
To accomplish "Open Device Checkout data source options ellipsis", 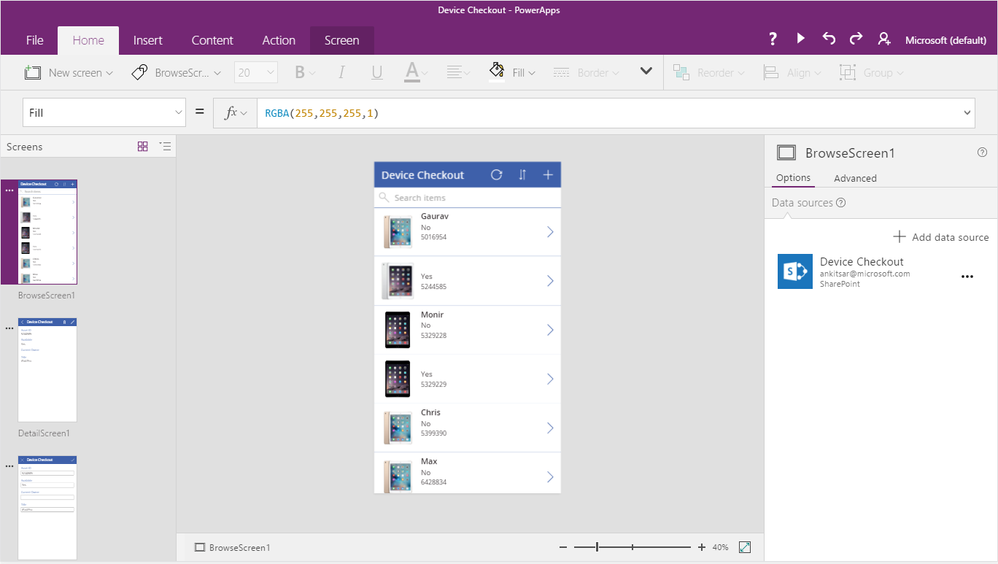I will click(967, 276).
